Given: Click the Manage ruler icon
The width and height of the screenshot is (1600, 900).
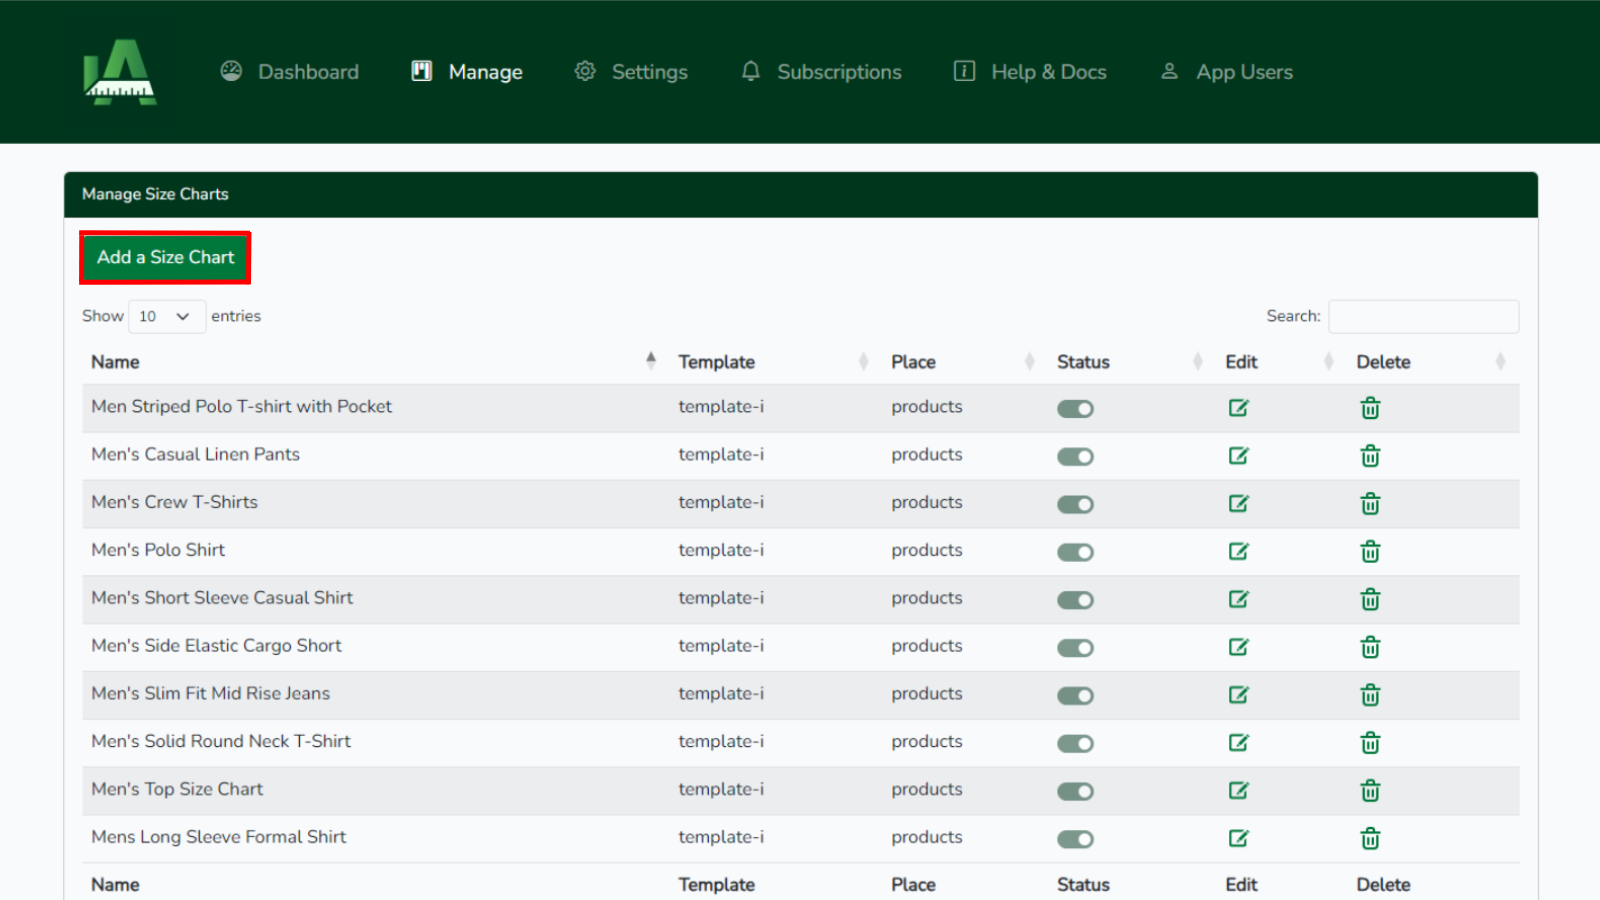Looking at the screenshot, I should coord(422,71).
